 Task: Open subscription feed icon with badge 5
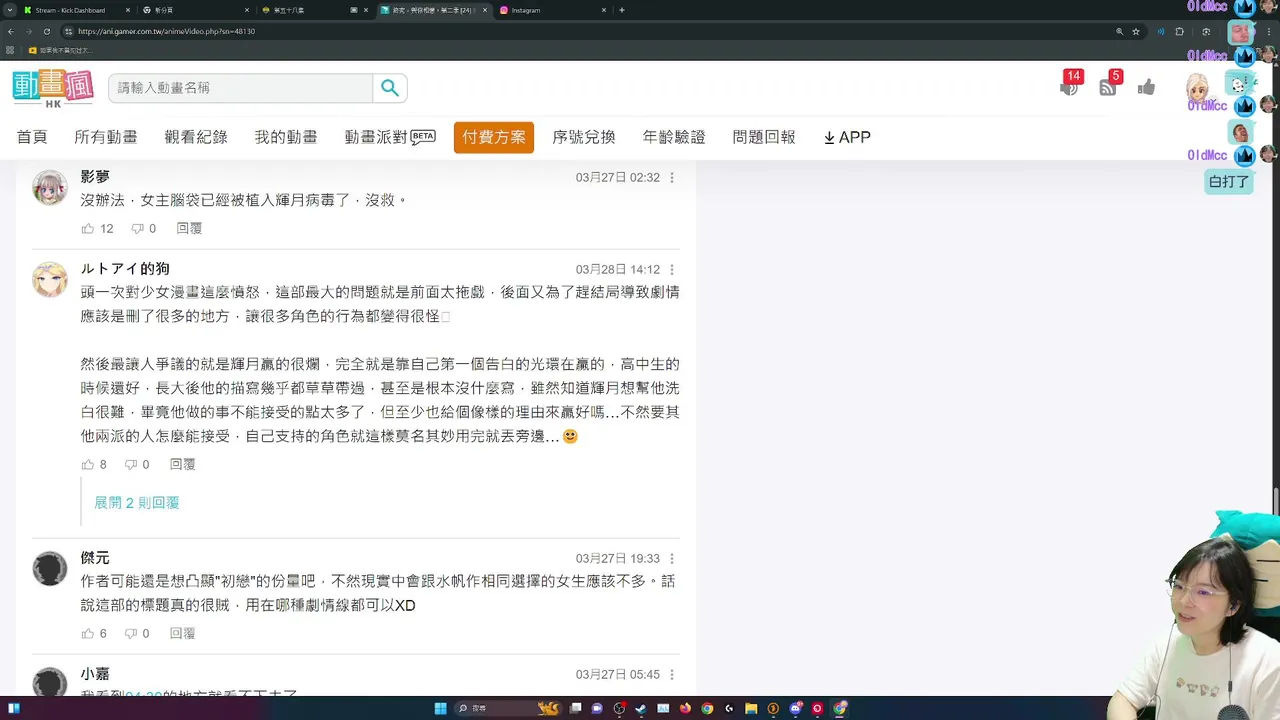(1109, 85)
